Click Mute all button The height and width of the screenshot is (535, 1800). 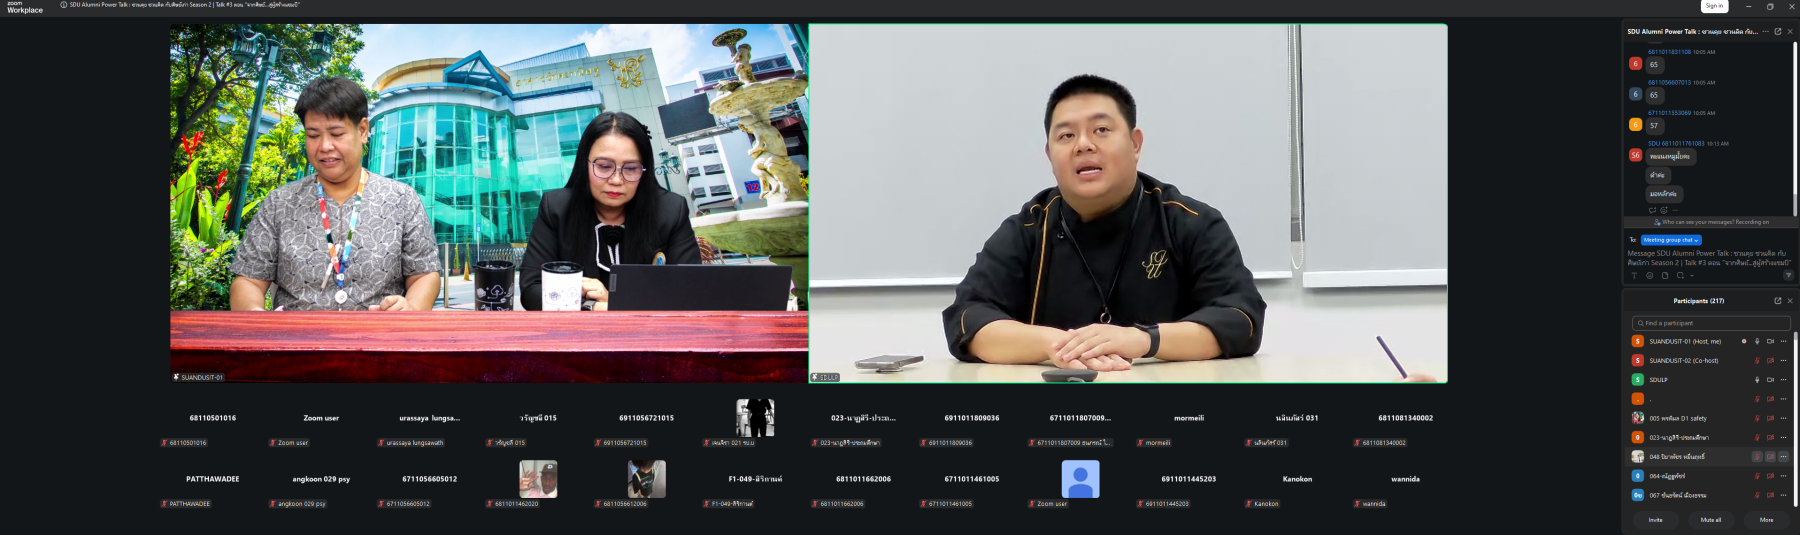click(1711, 520)
